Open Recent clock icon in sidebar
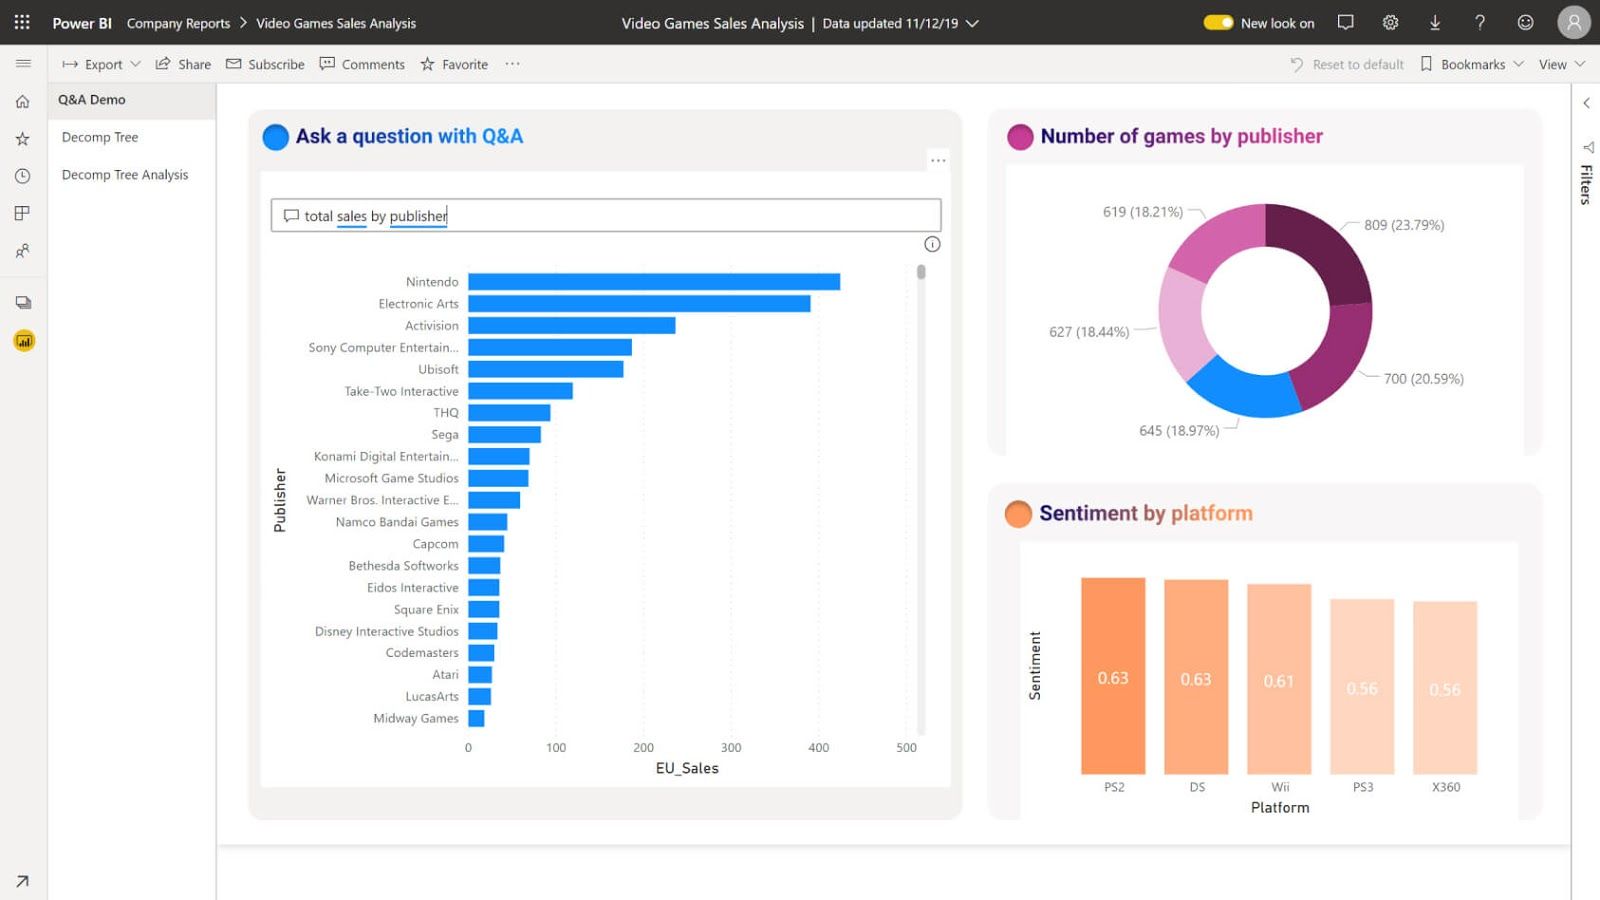 (22, 176)
